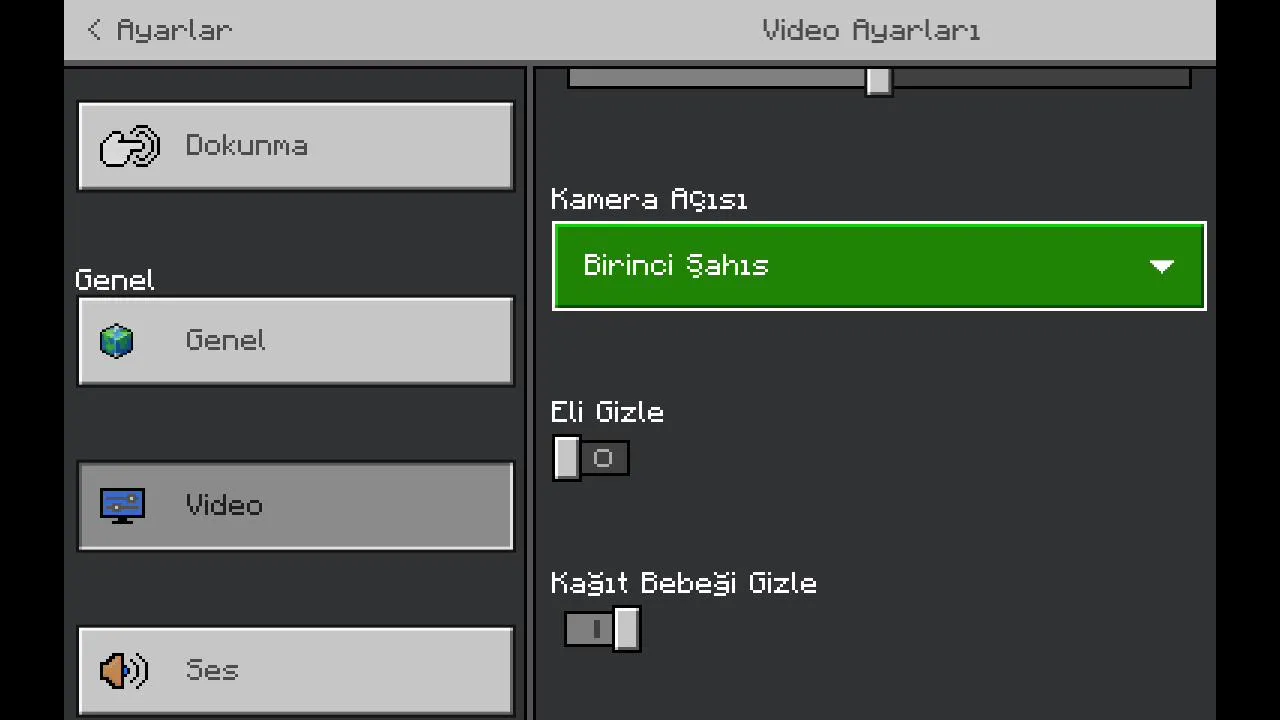Click the Kamera Açısı label
This screenshot has width=1280, height=720.
tap(649, 199)
